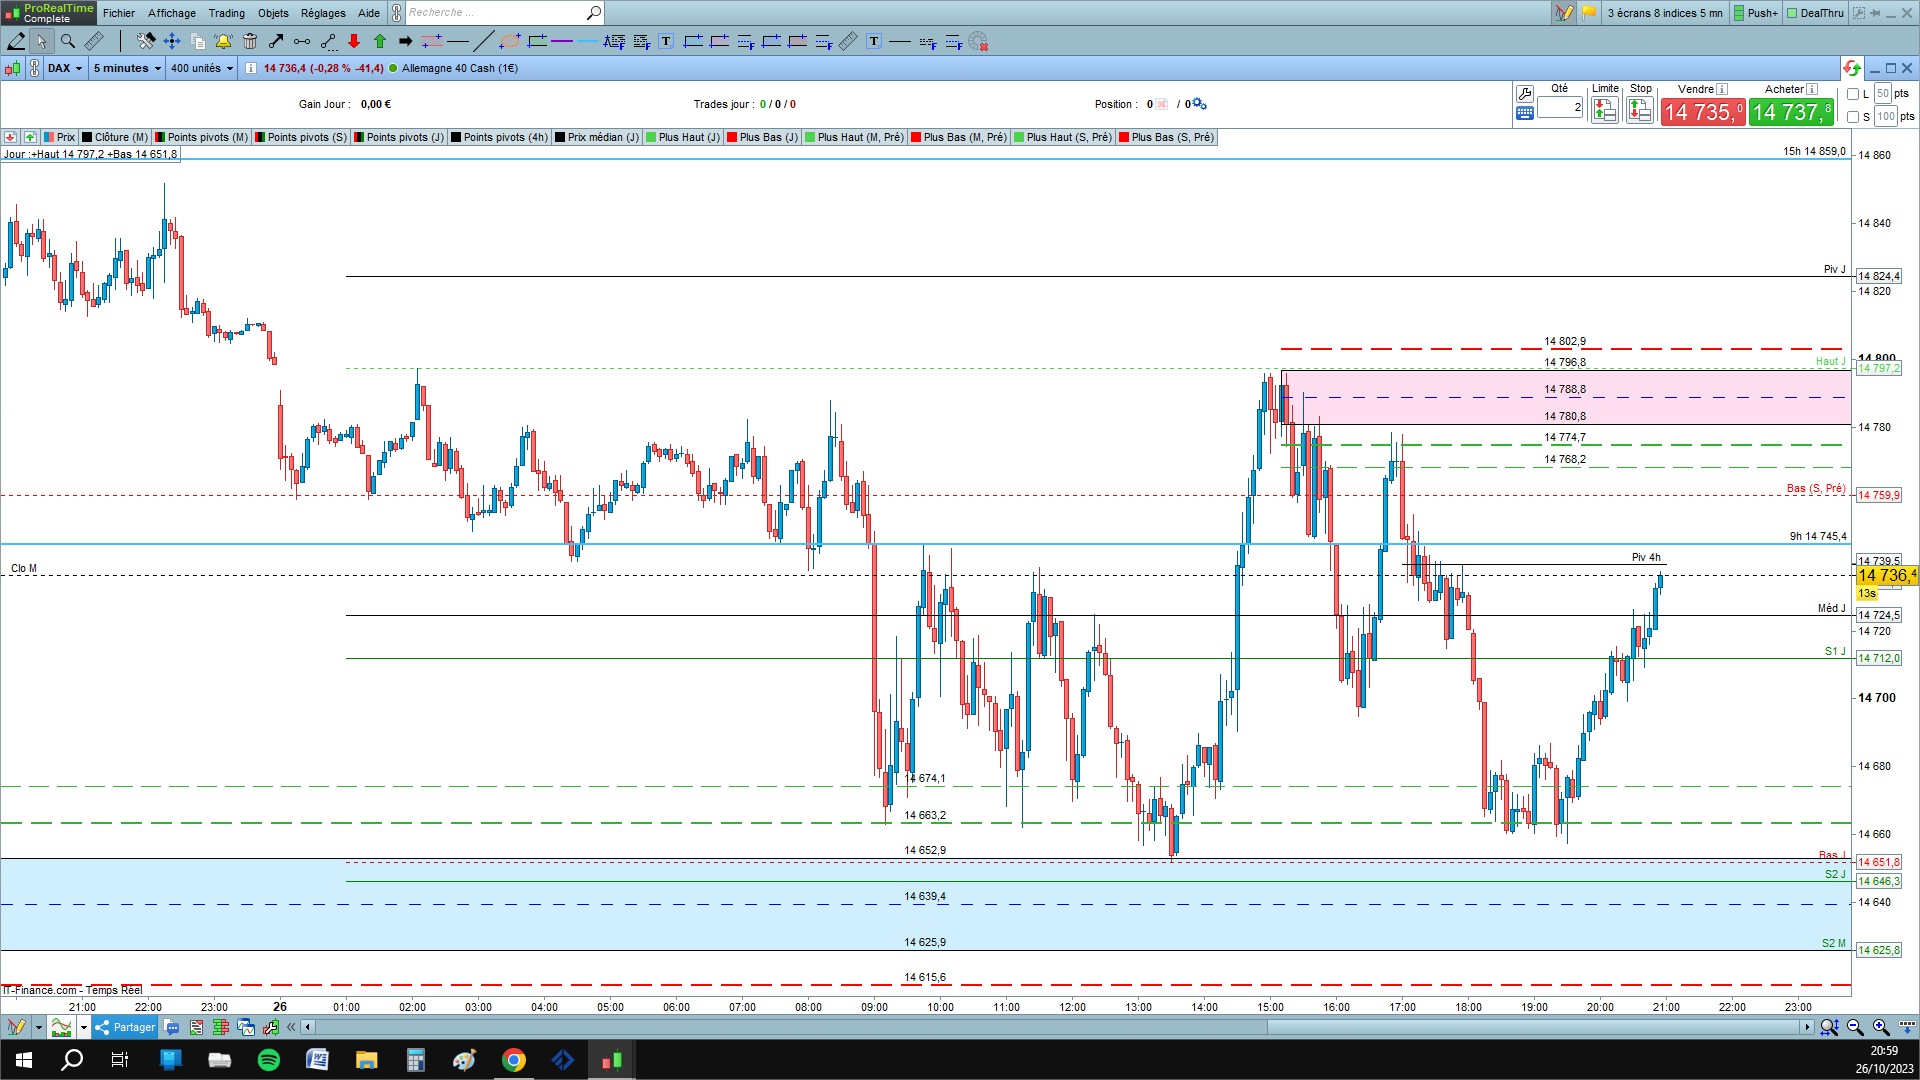Image resolution: width=1920 pixels, height=1080 pixels.
Task: Click the Qté quantity input field
Action: click(1559, 107)
